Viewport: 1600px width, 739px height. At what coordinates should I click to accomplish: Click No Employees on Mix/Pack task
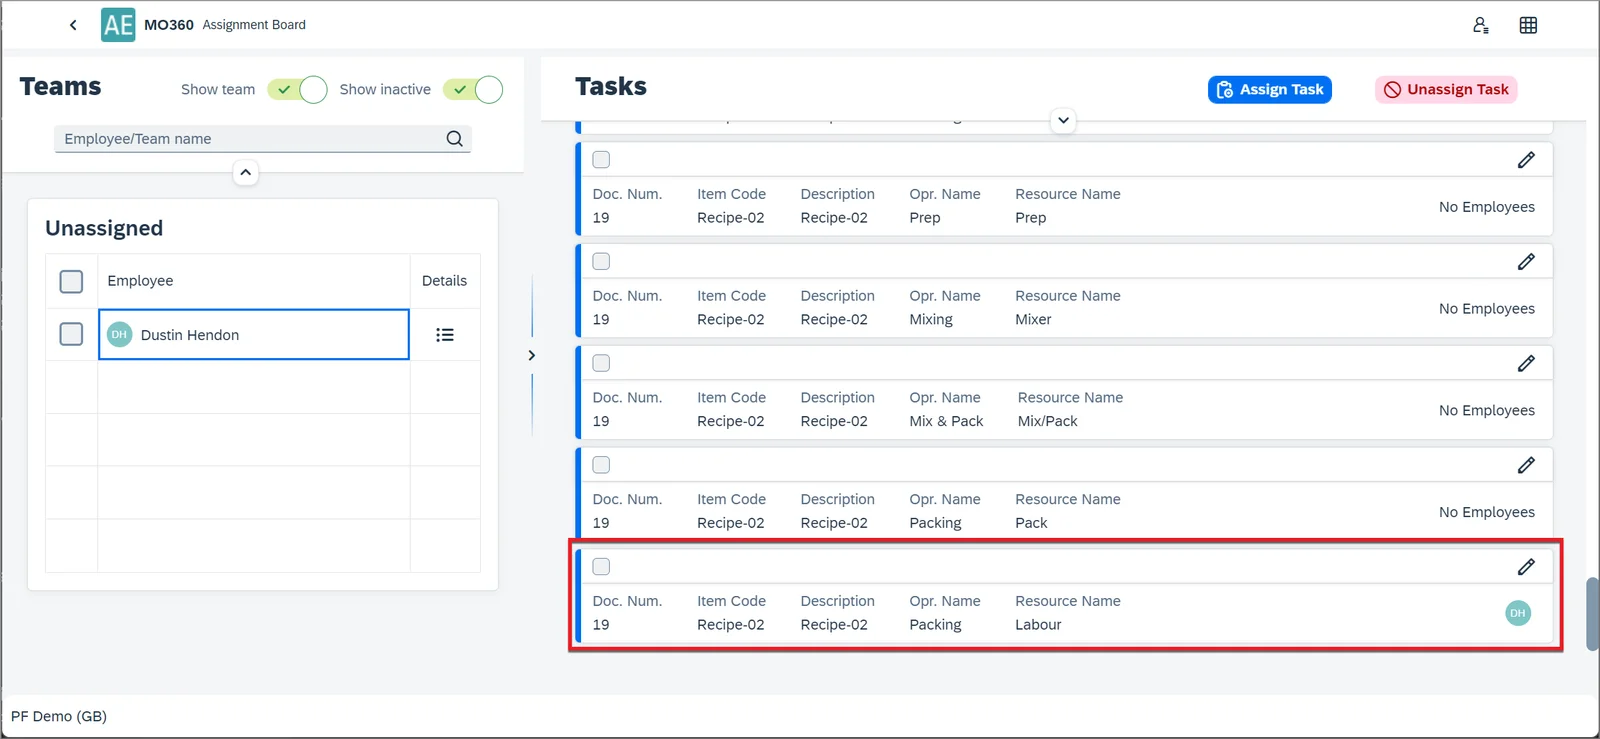click(1487, 410)
